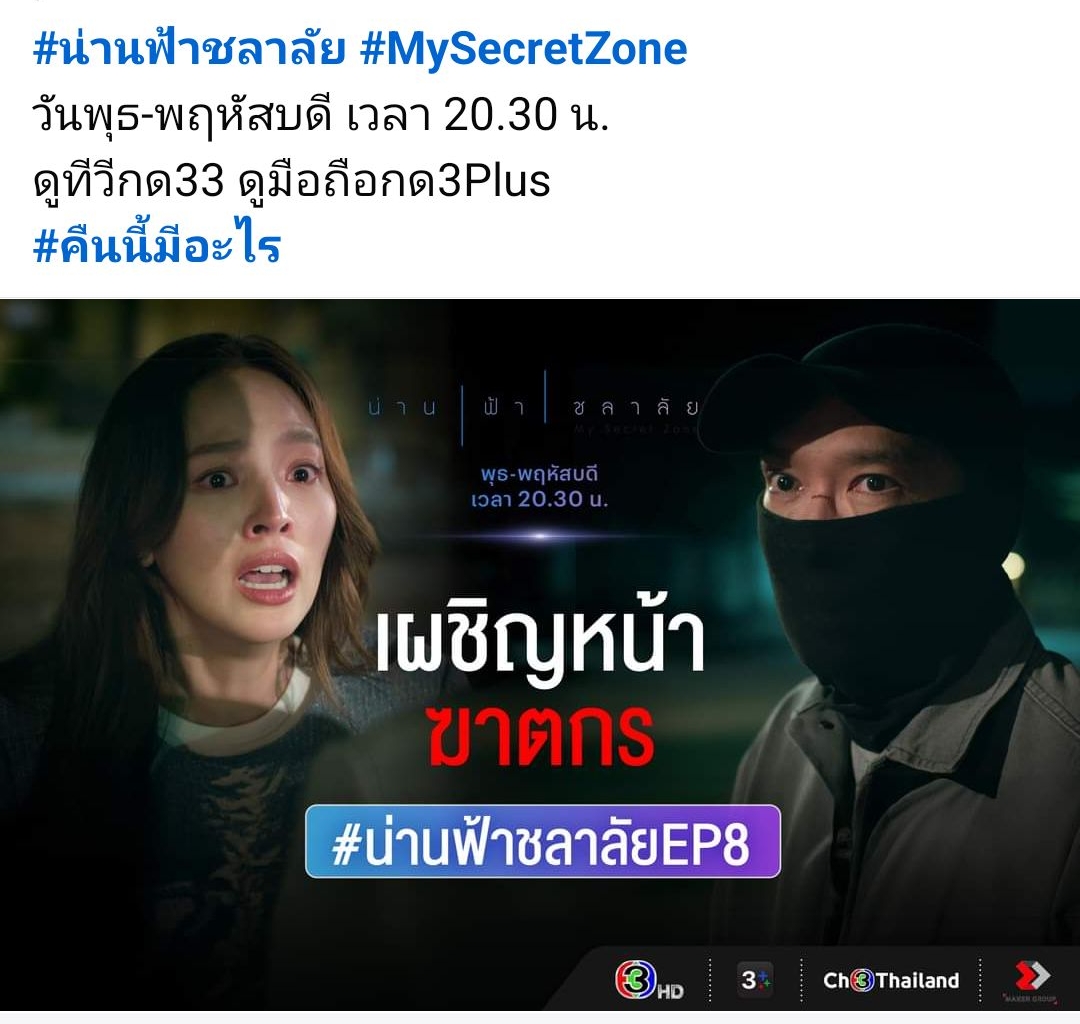Click the red ฆาตกร text
Viewport: 1080px width, 1024px height.
(x=540, y=737)
